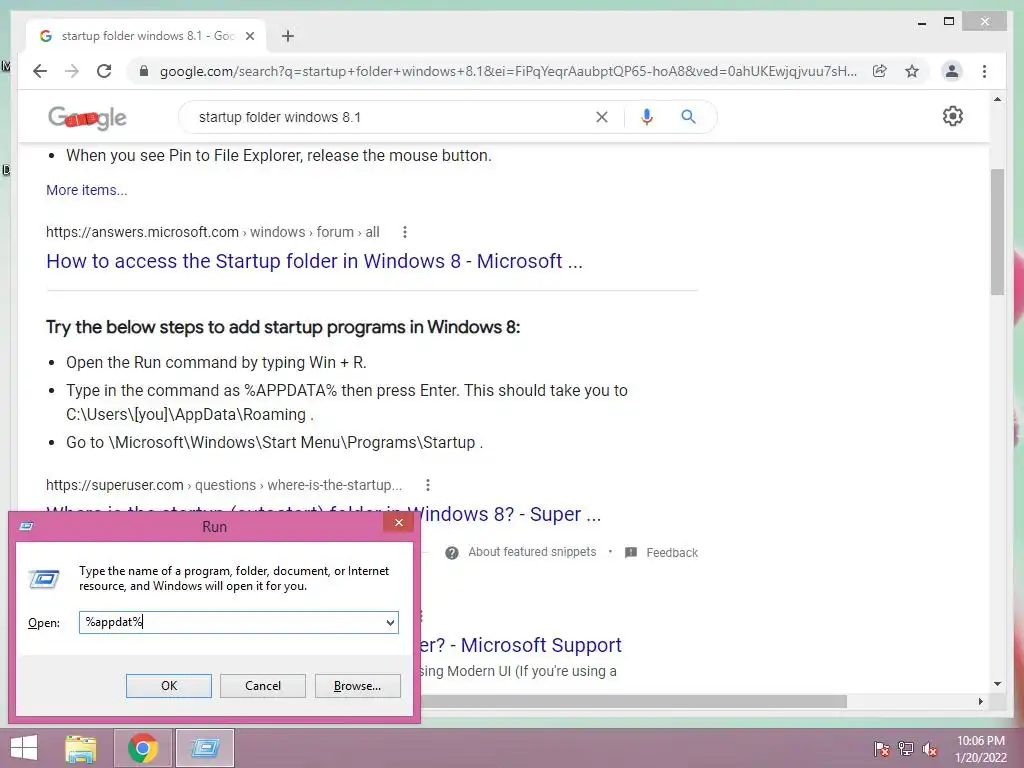
Task: Open the Chrome profile avatar
Action: pyautogui.click(x=952, y=71)
